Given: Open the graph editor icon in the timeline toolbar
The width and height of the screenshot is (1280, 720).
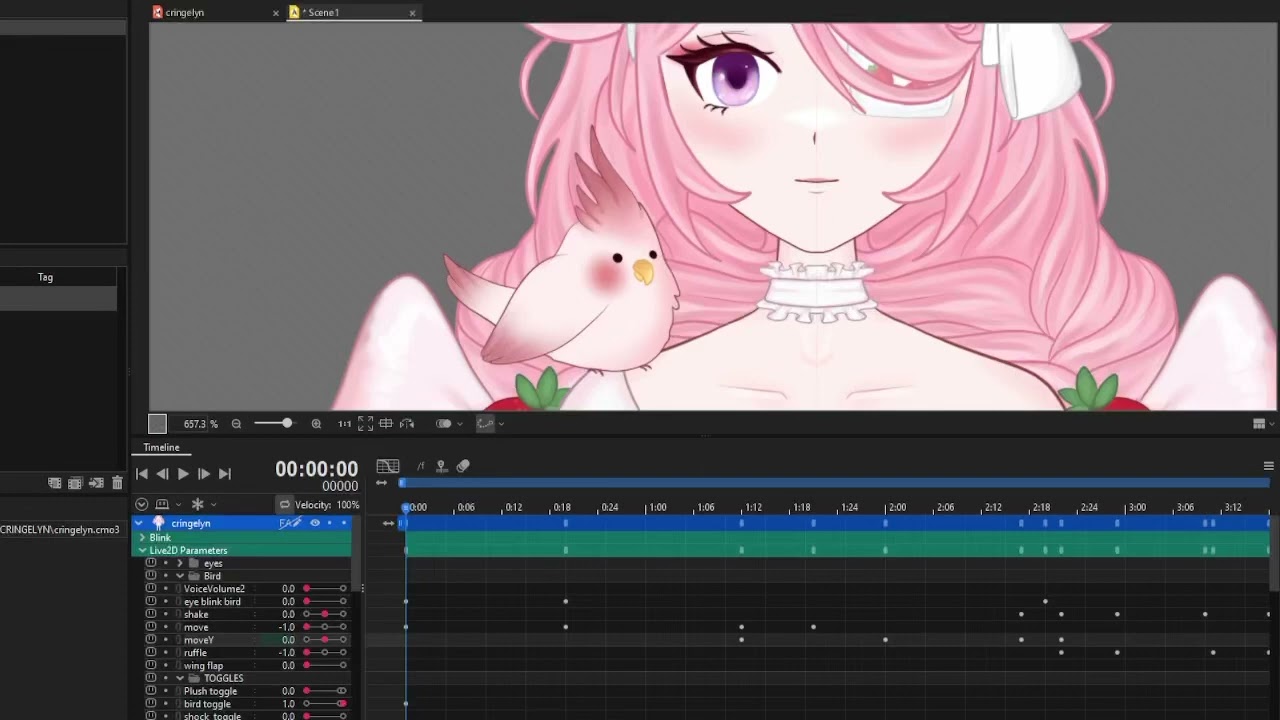Looking at the screenshot, I should (388, 466).
